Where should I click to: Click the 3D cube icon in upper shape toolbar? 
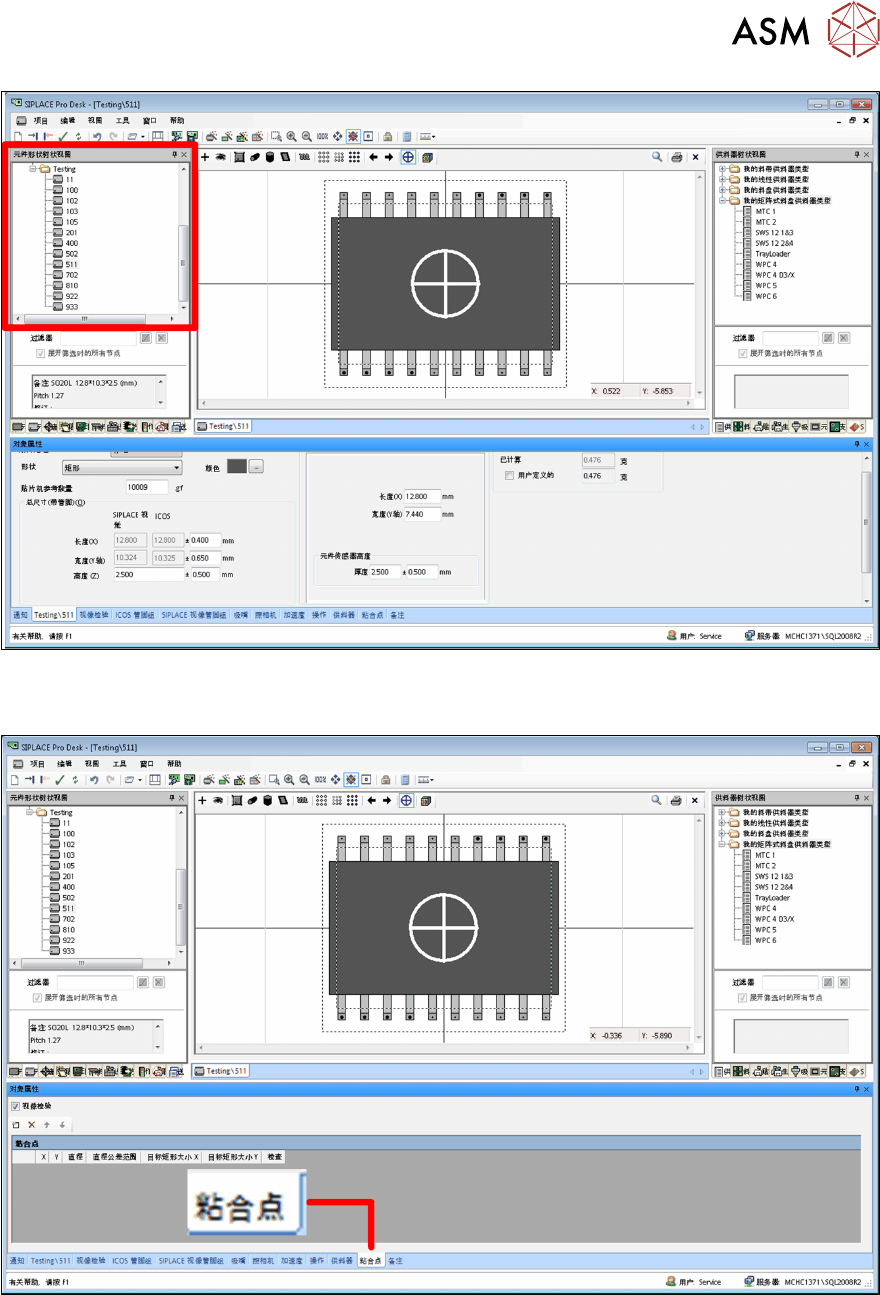[427, 157]
